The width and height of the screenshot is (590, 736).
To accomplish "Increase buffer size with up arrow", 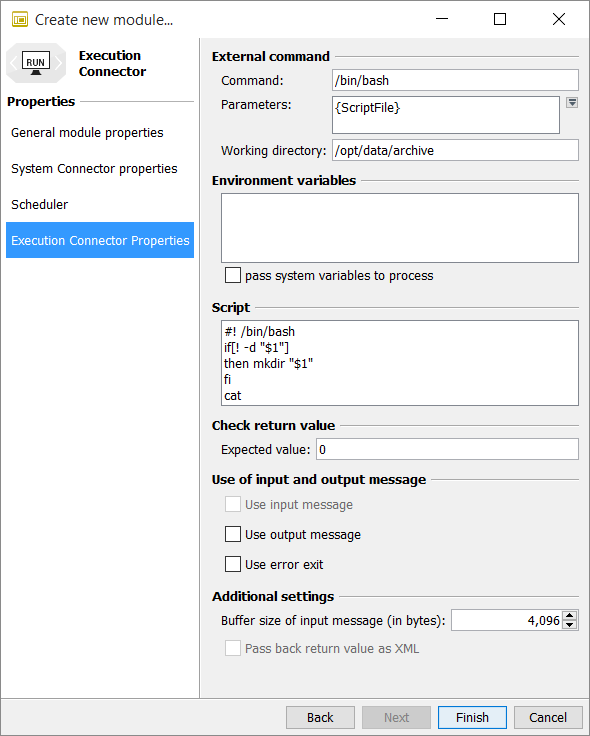I will (x=570, y=616).
